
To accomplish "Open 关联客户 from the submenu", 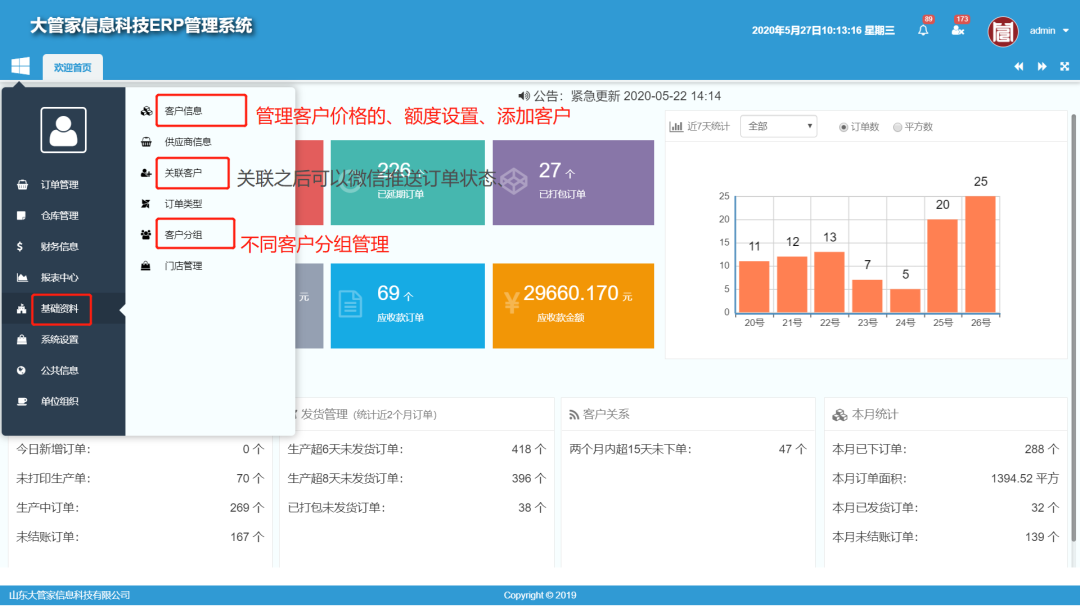I will 183,173.
